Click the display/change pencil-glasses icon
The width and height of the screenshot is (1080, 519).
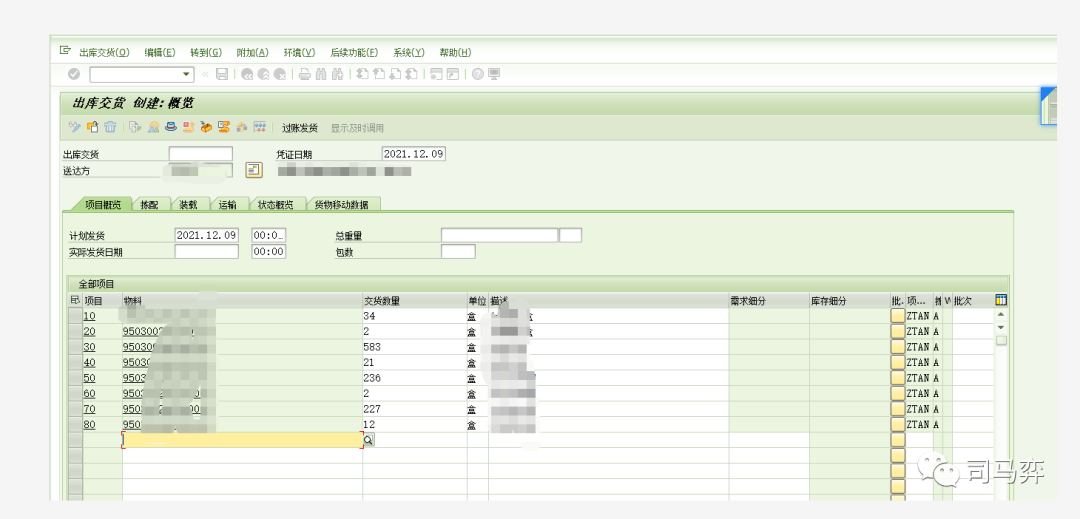click(x=74, y=127)
